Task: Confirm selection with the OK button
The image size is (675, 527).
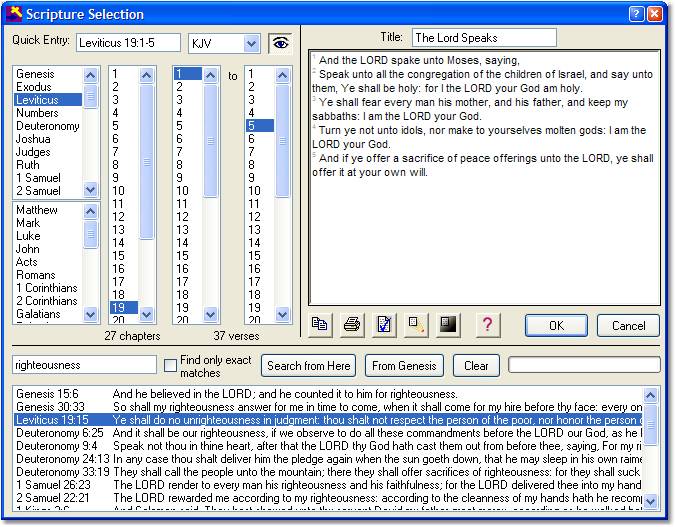Action: click(x=556, y=325)
